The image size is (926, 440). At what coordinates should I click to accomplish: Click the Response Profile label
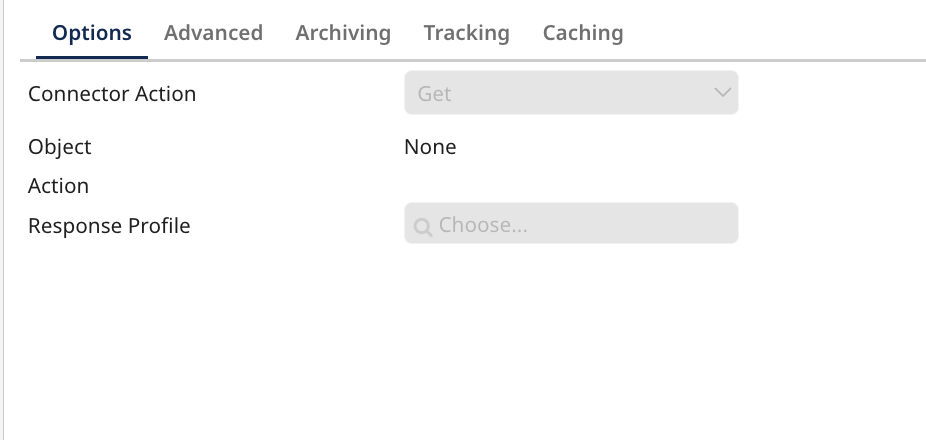(109, 226)
